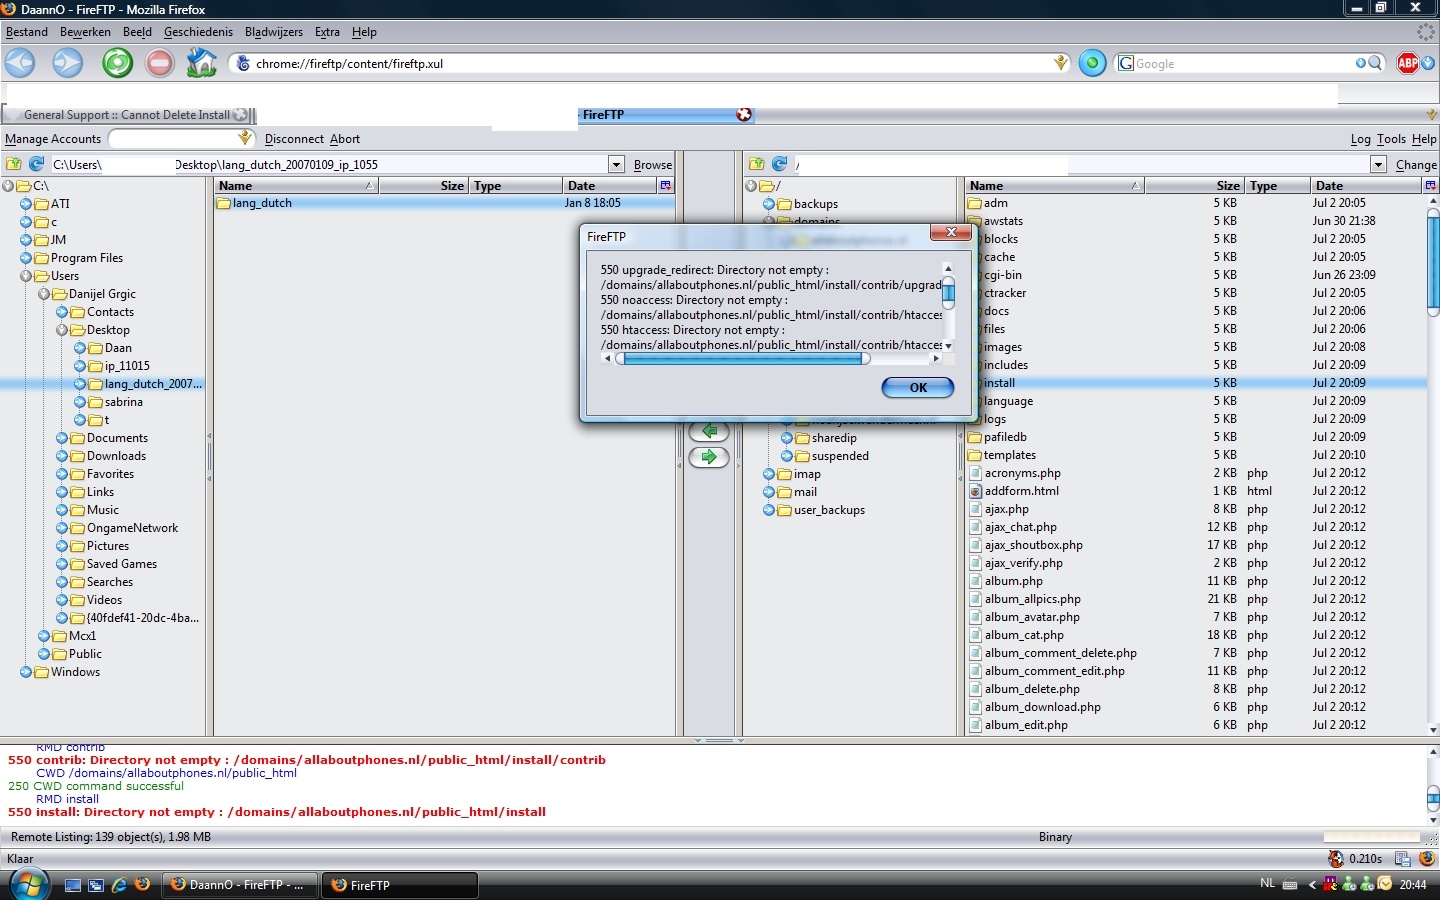Open local list column picker icon

[666, 186]
